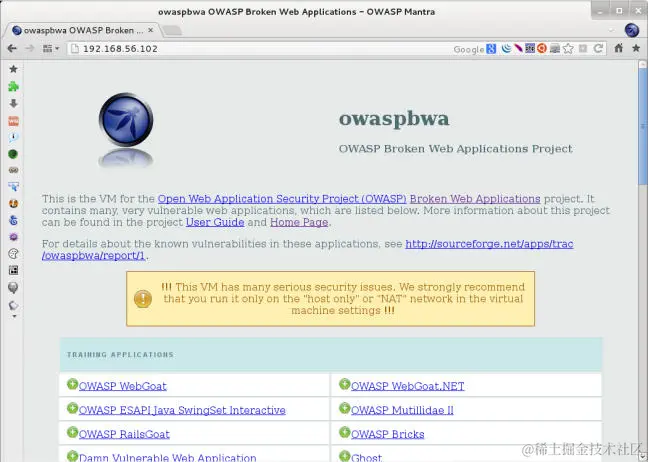Open the OWASP Mutillidae II link
Viewport: 648px width, 462px height.
click(x=402, y=410)
